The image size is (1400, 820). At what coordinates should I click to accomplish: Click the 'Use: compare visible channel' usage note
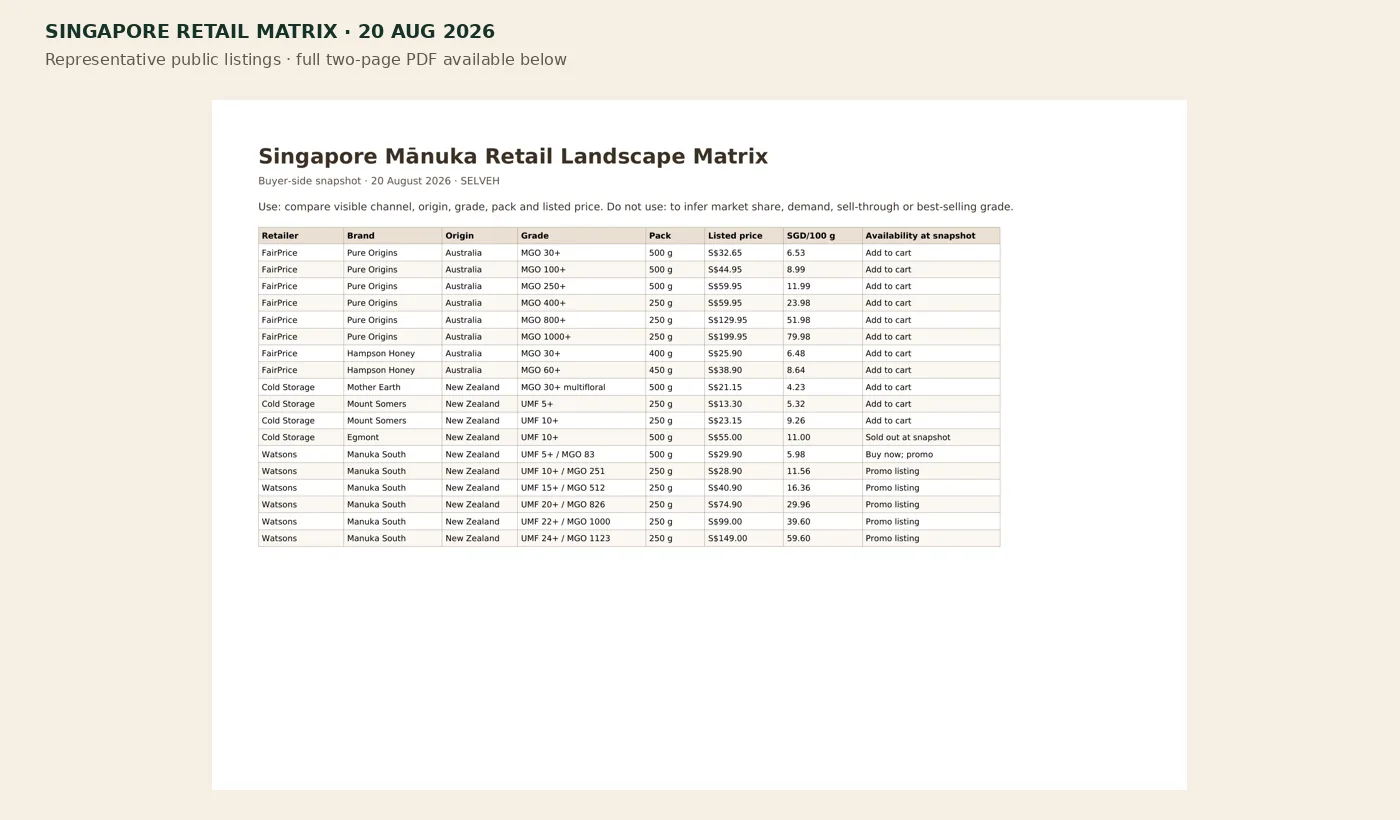(636, 207)
